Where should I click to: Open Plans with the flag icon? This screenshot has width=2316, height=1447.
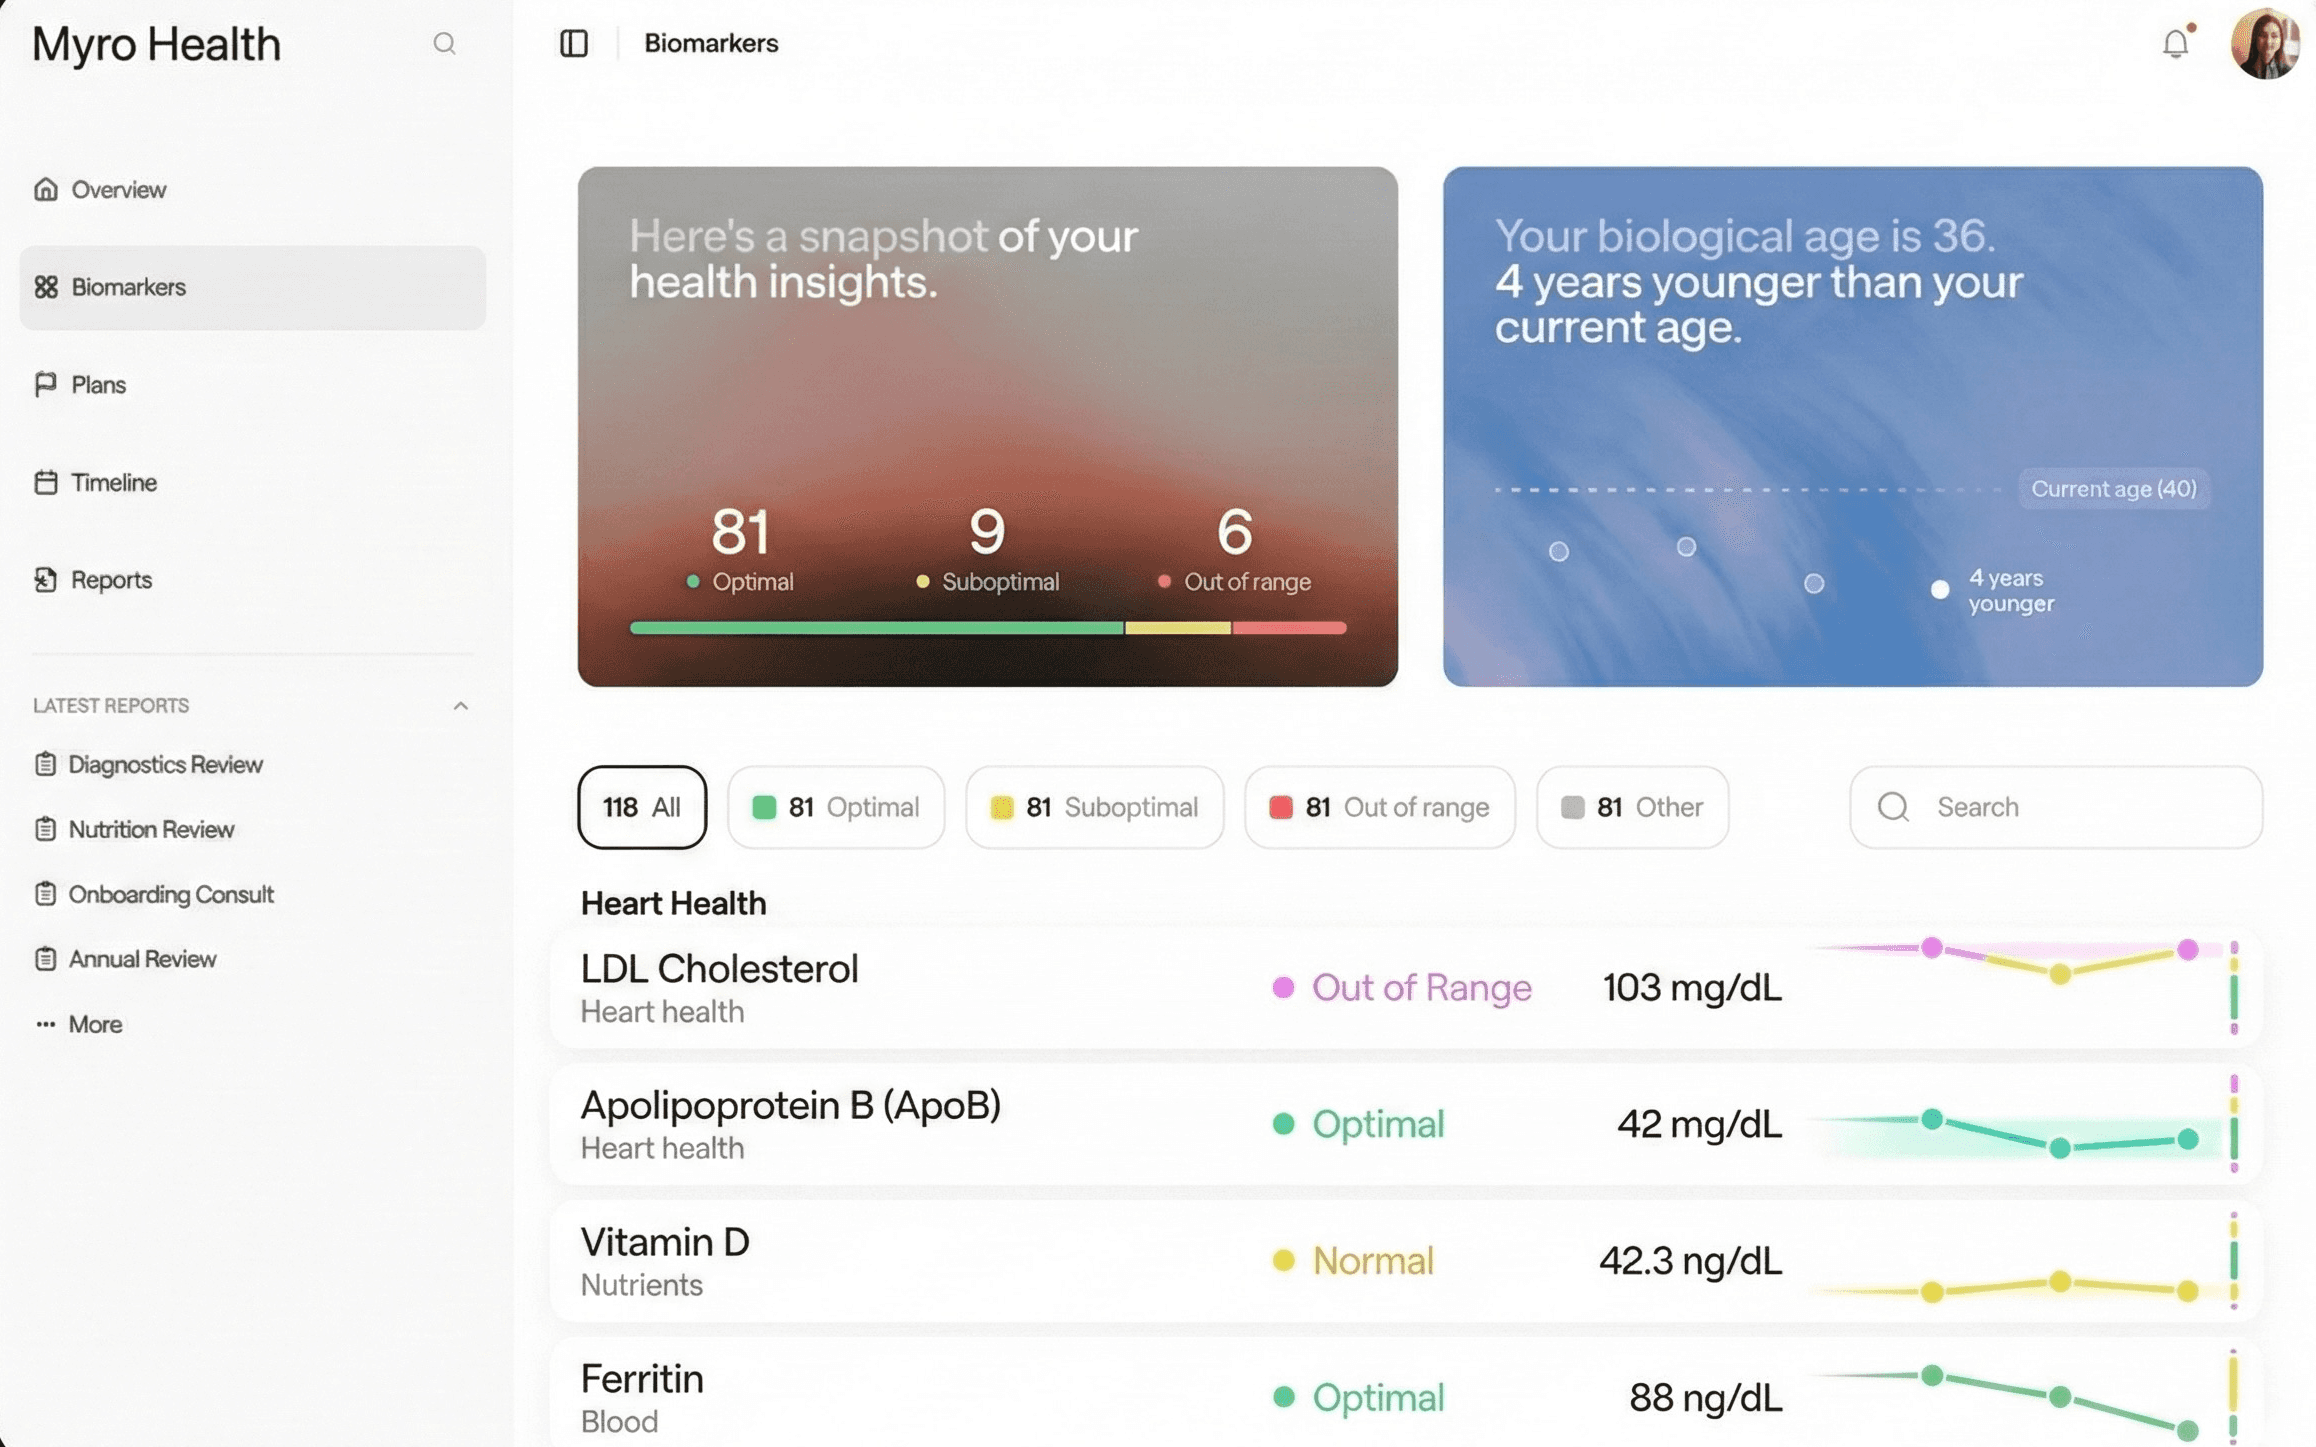[x=46, y=384]
